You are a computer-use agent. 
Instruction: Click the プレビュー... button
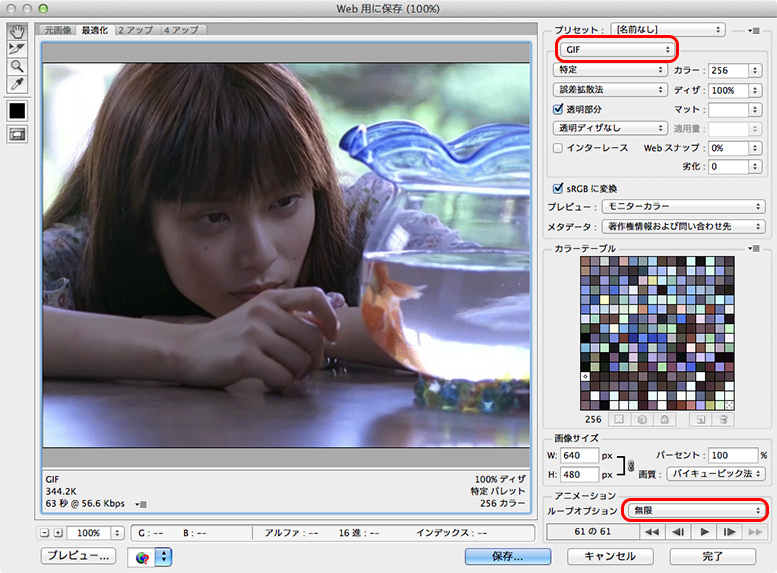click(x=78, y=556)
